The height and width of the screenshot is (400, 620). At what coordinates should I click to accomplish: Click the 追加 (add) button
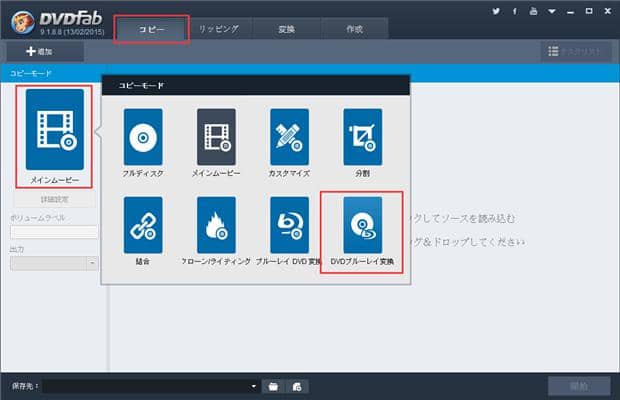point(45,51)
